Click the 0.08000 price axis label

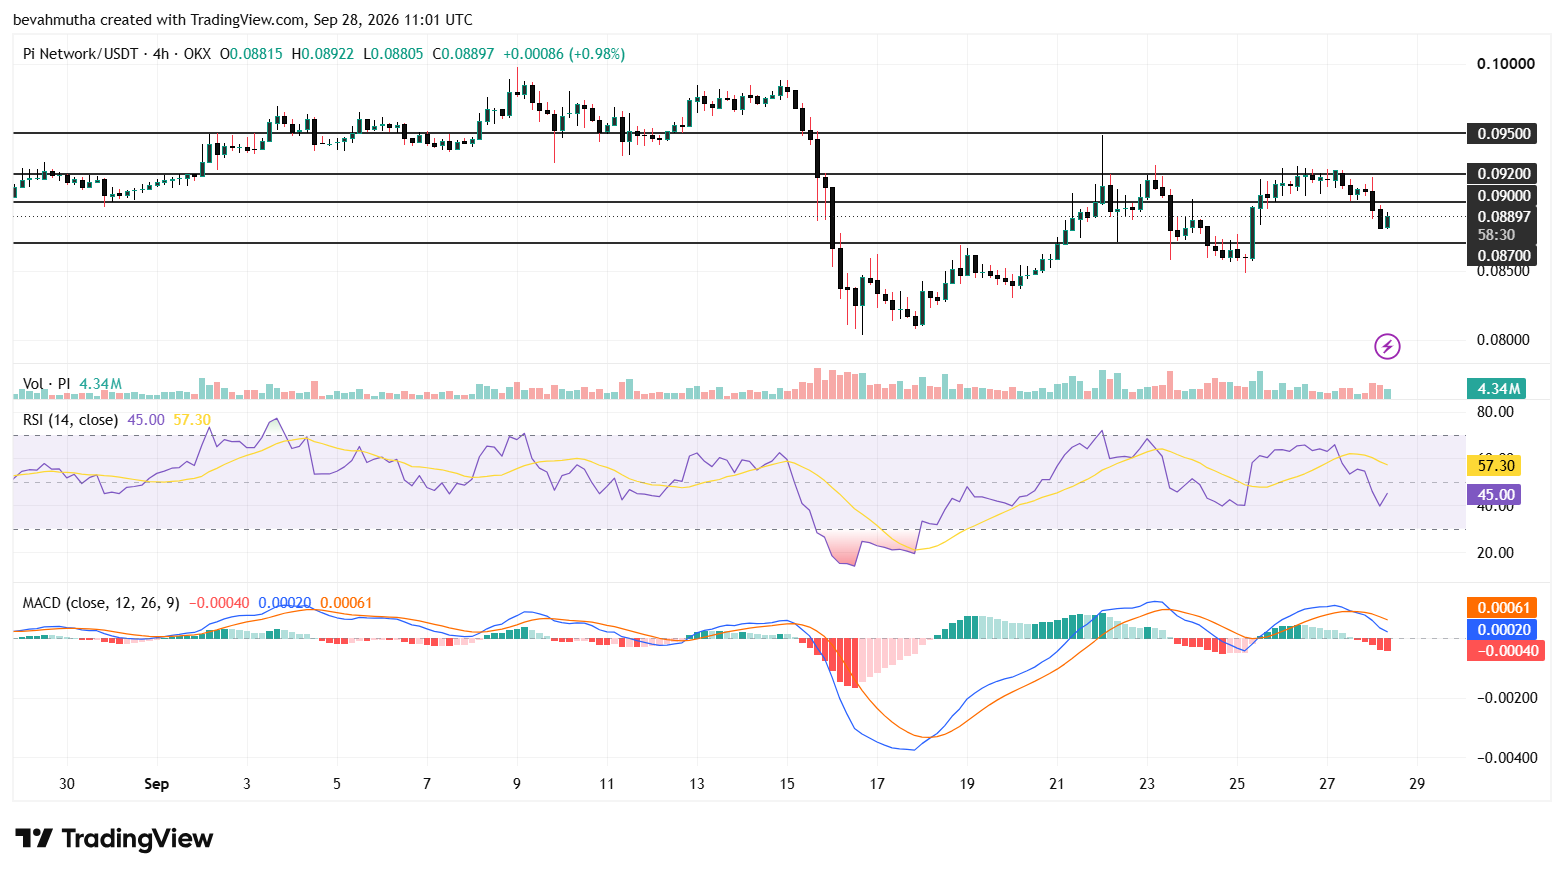[x=1504, y=340]
